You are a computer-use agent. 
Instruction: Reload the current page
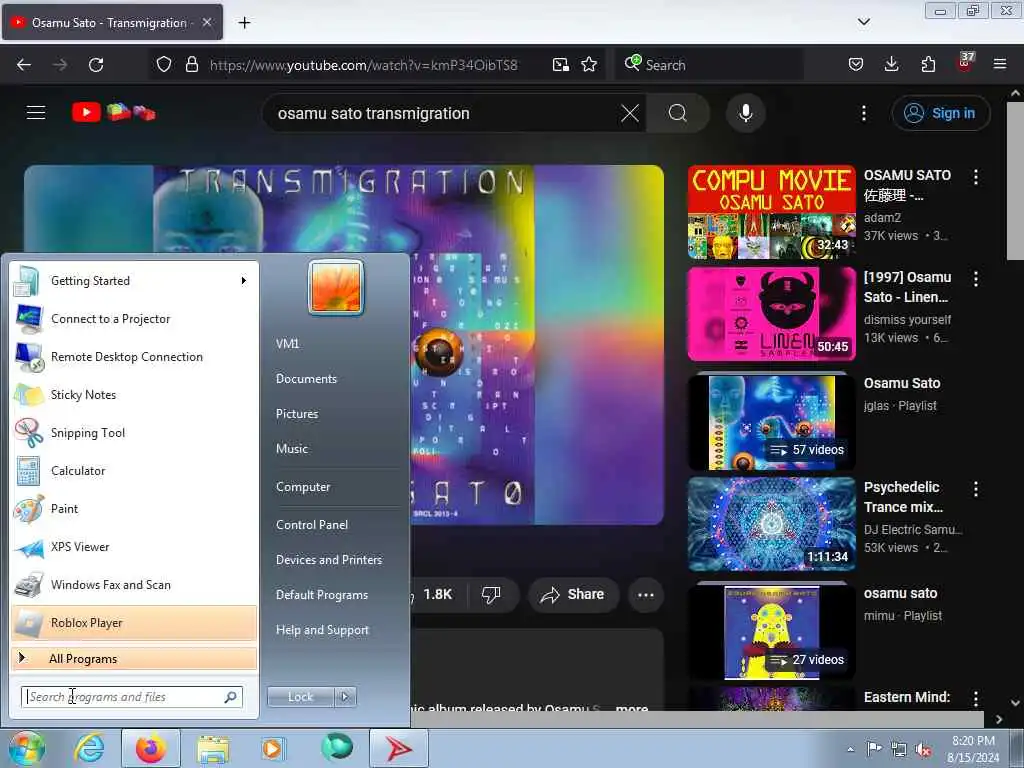pyautogui.click(x=96, y=65)
